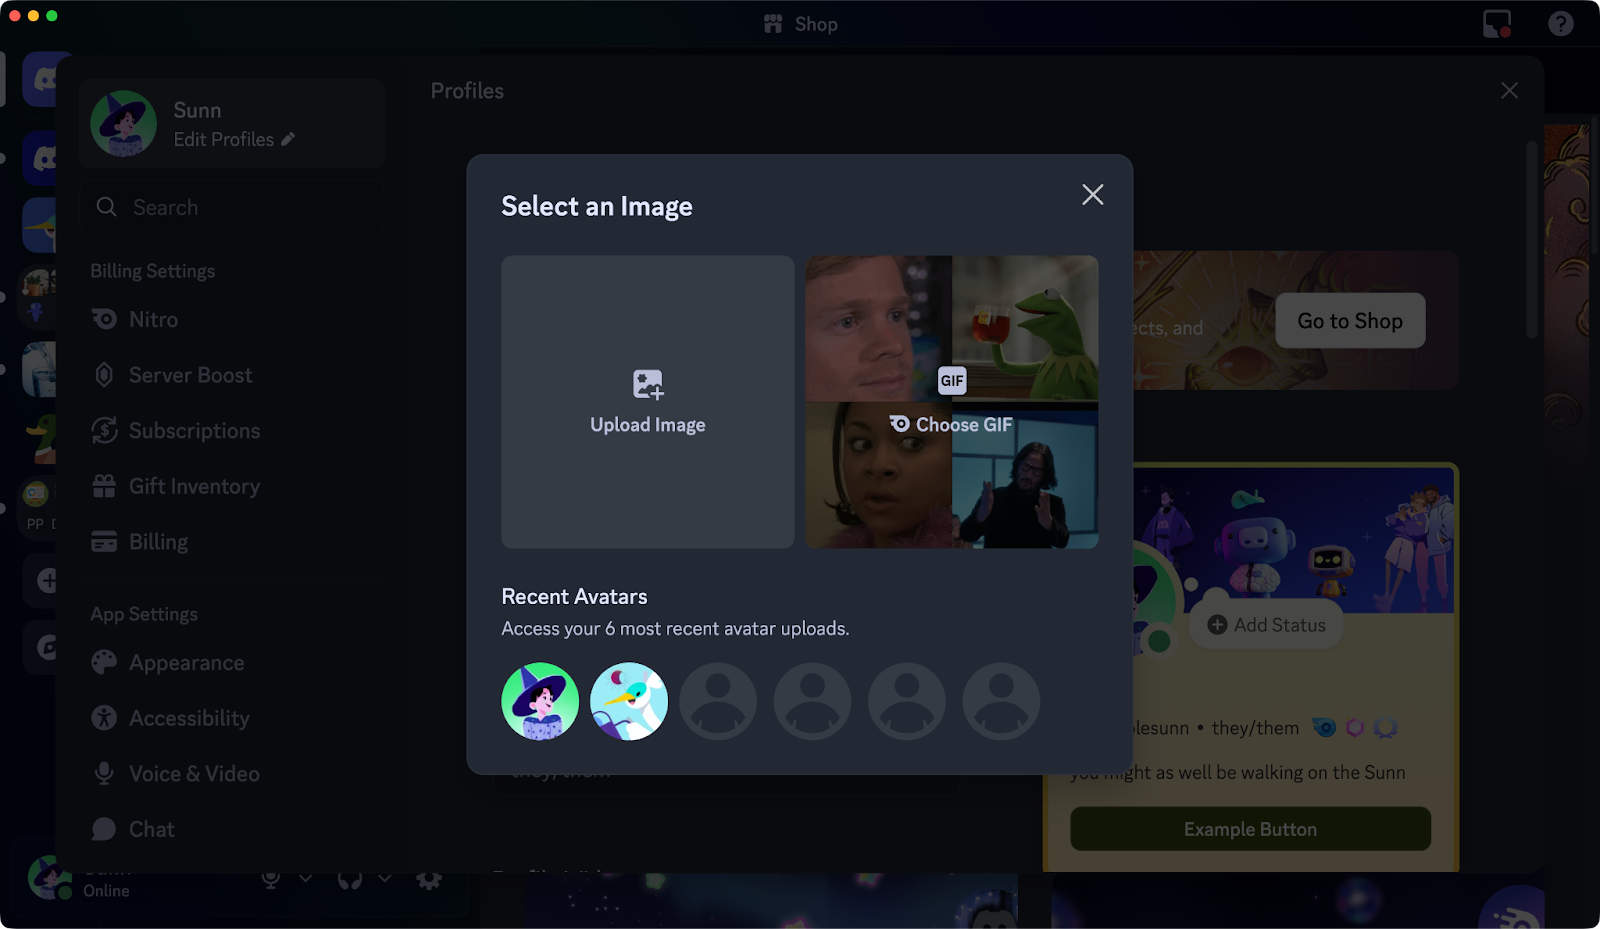Select the bird recent avatar
The width and height of the screenshot is (1600, 929).
(x=629, y=701)
